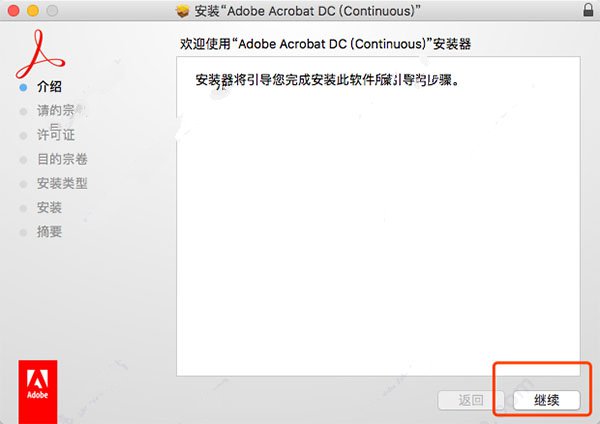The width and height of the screenshot is (600, 424).
Task: Select the 许可证 step in sidebar
Action: click(56, 134)
